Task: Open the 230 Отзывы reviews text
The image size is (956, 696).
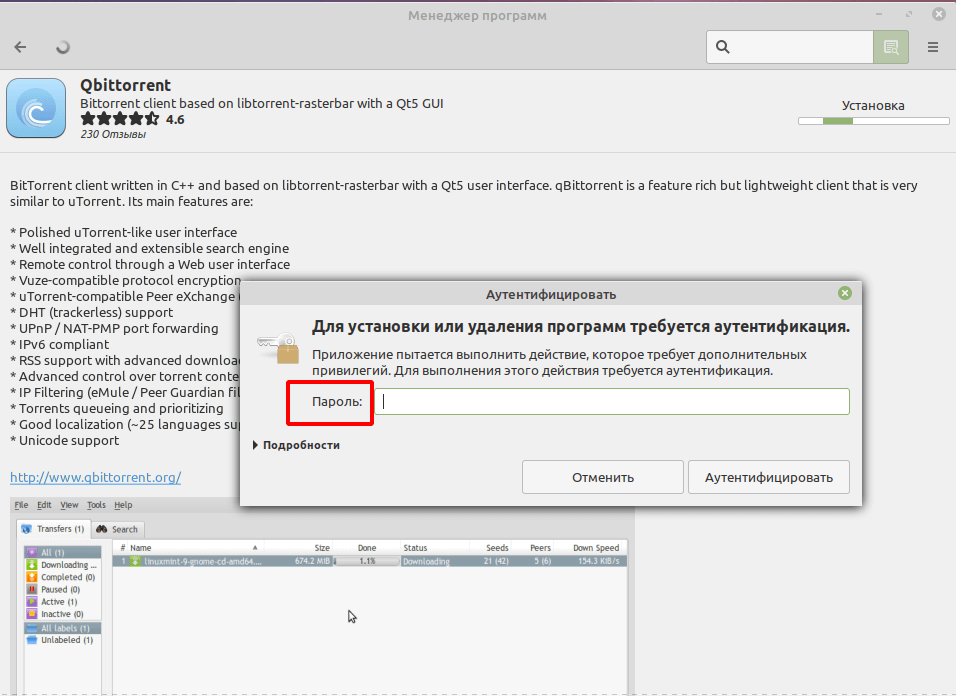Action: (113, 134)
